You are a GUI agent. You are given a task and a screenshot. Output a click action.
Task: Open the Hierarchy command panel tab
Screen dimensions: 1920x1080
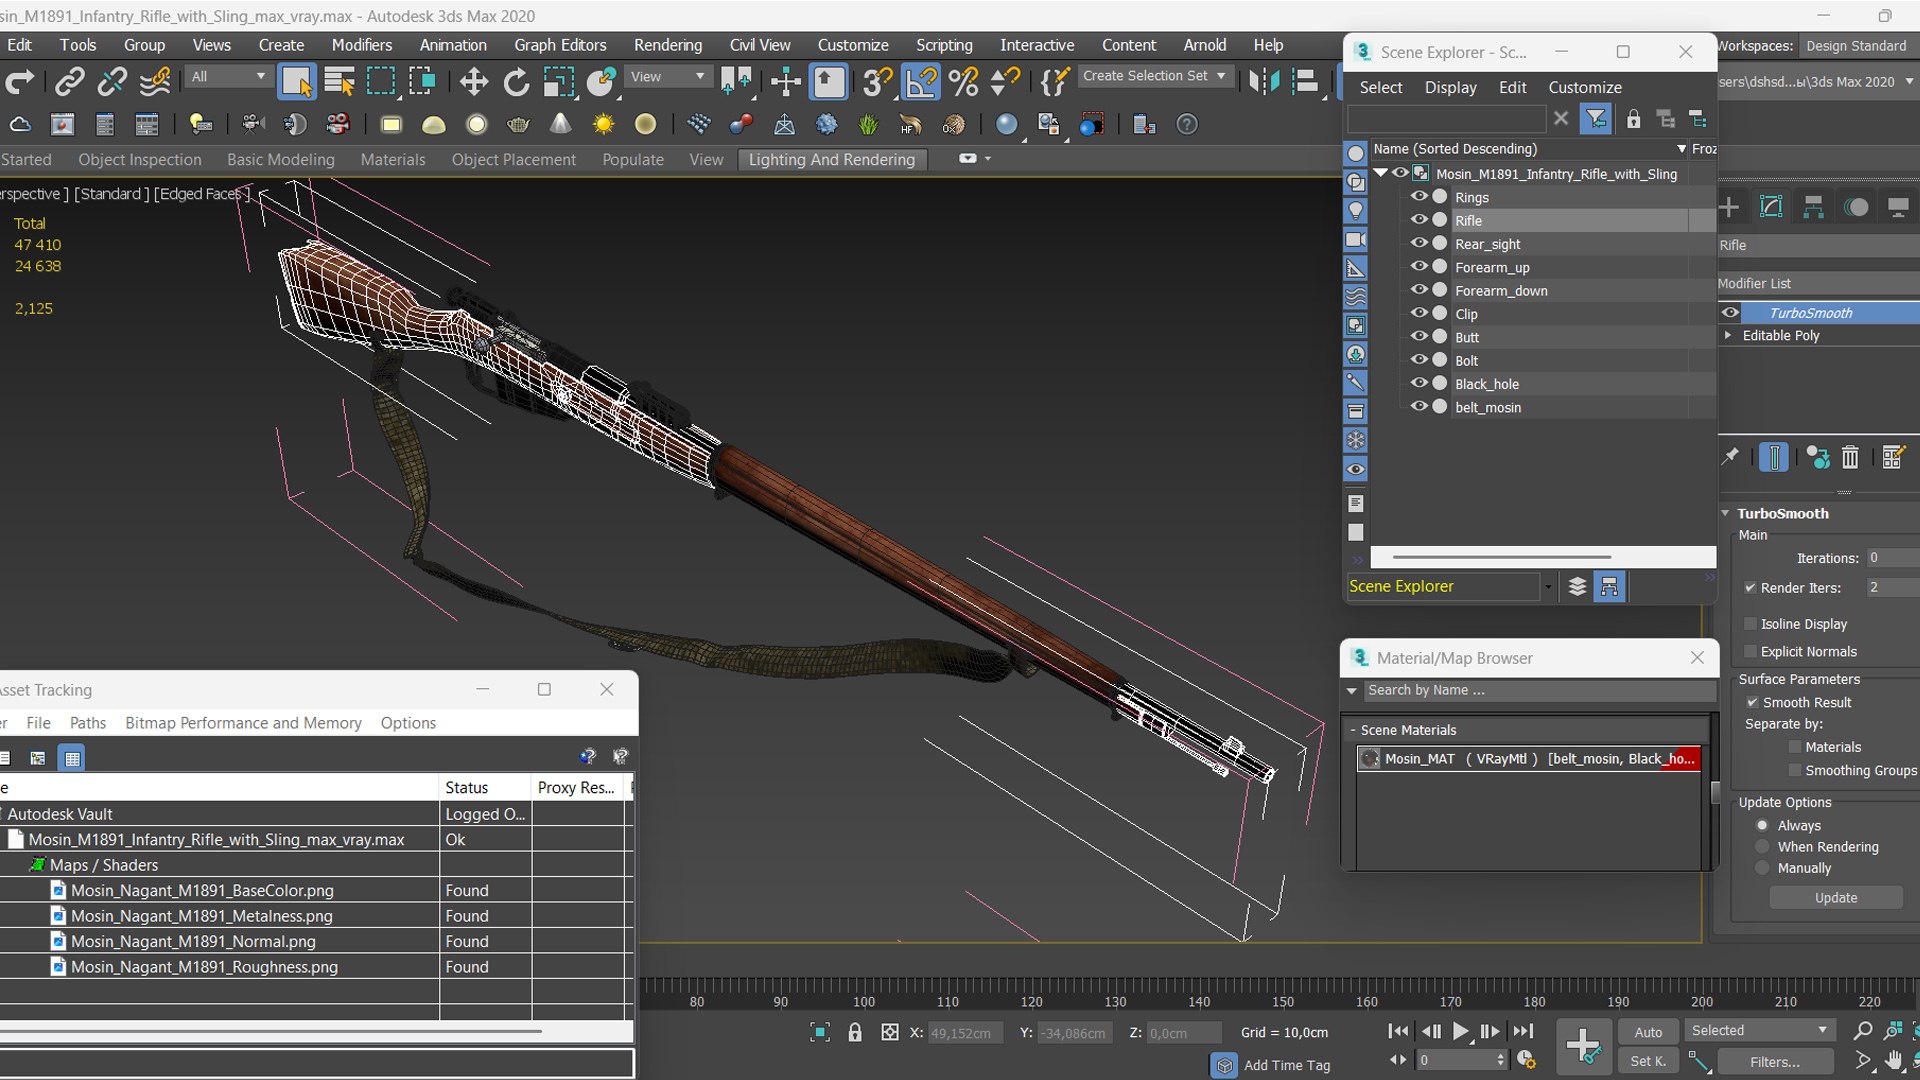pyautogui.click(x=1813, y=207)
